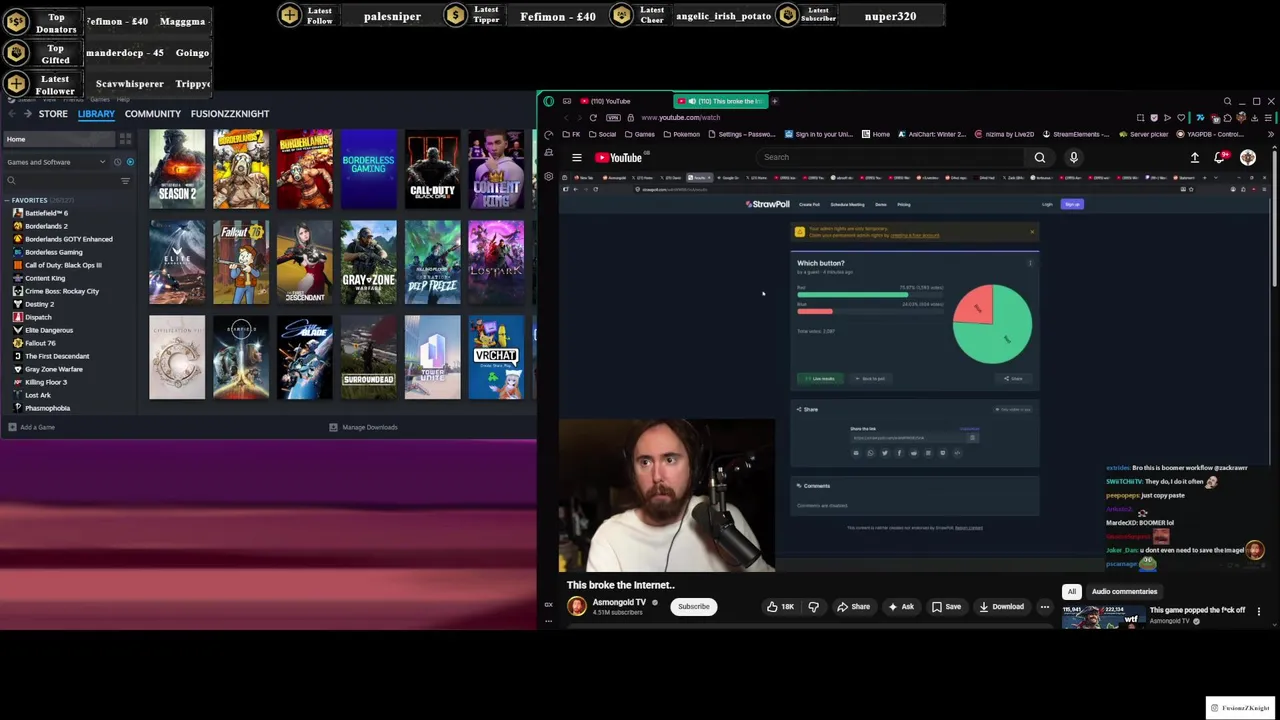This screenshot has height=720, width=1280.
Task: Click the Asmongold TV channel name
Action: coord(619,602)
